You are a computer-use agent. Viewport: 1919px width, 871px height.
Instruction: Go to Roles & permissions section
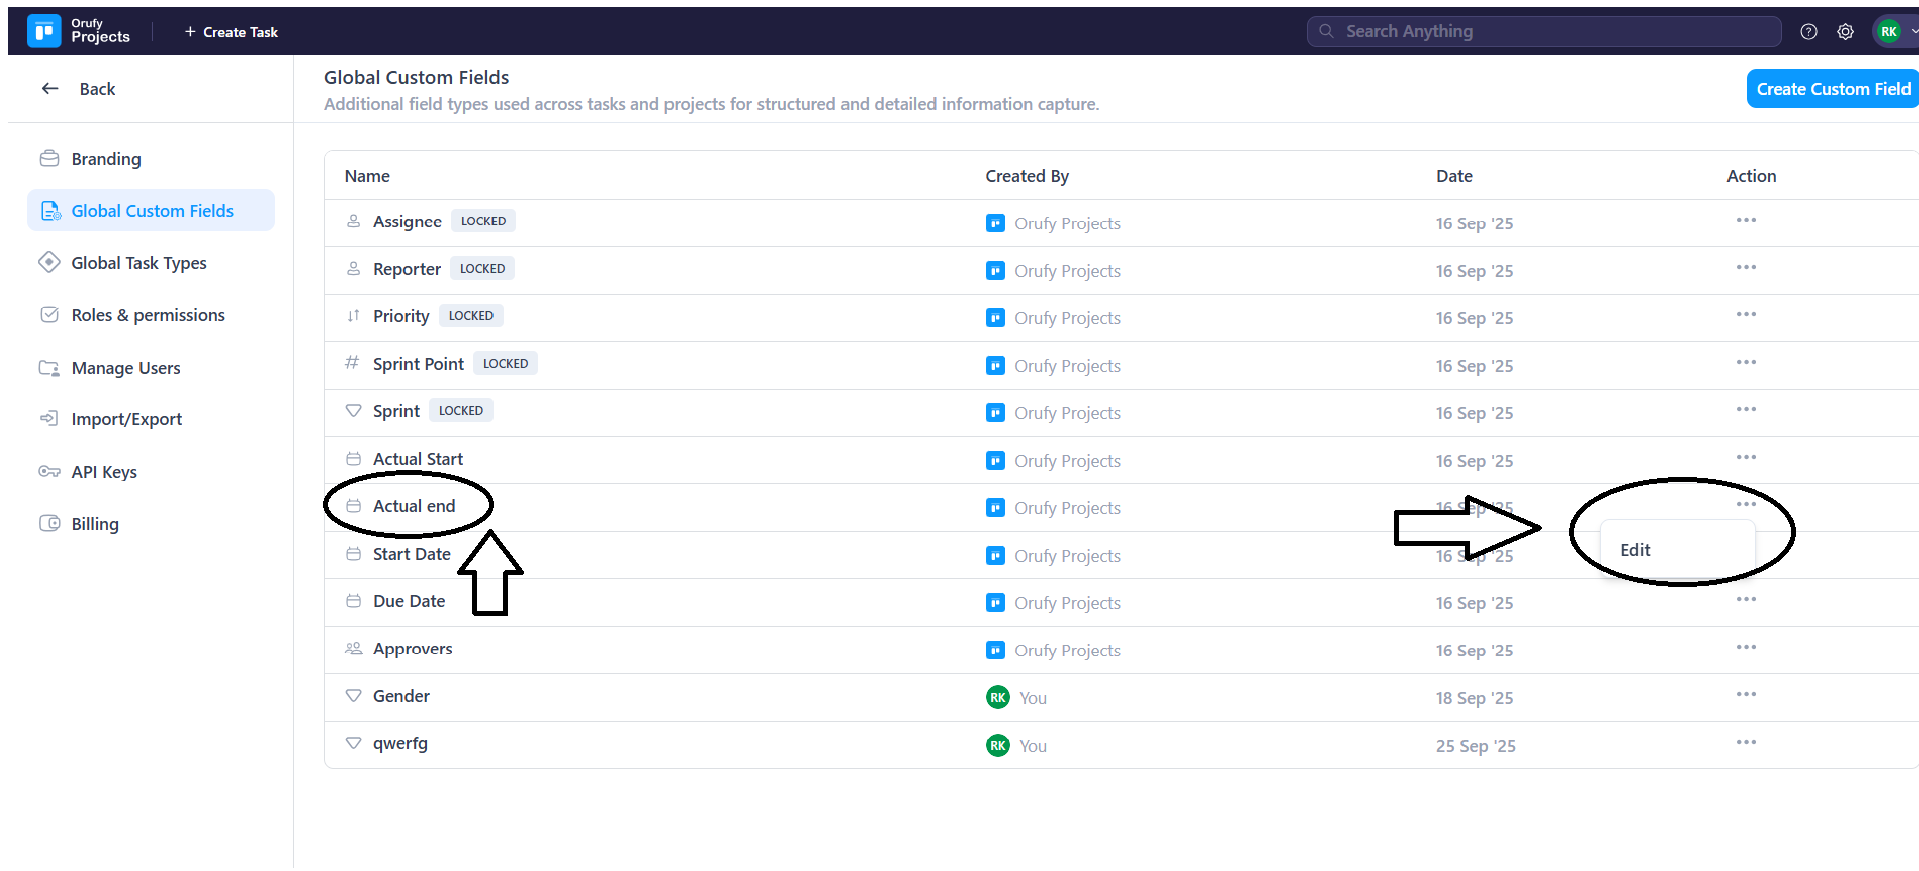[x=148, y=315]
